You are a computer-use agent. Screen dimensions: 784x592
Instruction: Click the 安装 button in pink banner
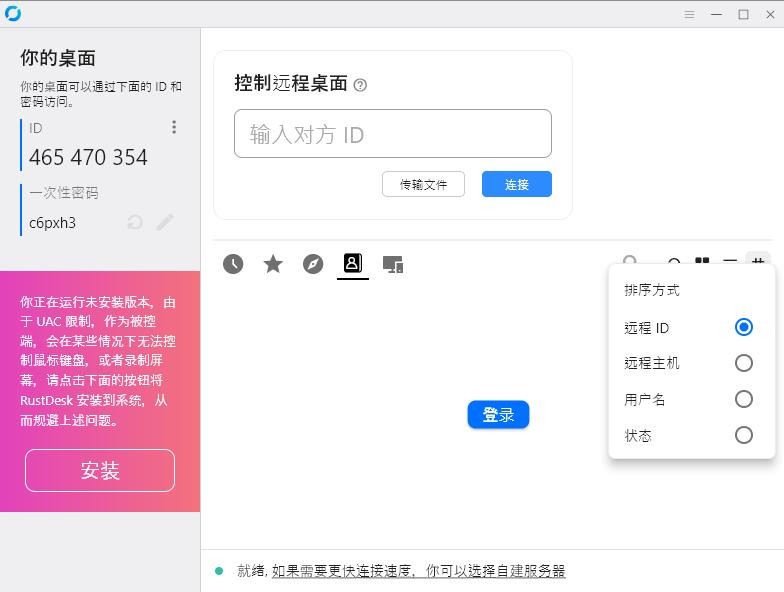tap(100, 470)
